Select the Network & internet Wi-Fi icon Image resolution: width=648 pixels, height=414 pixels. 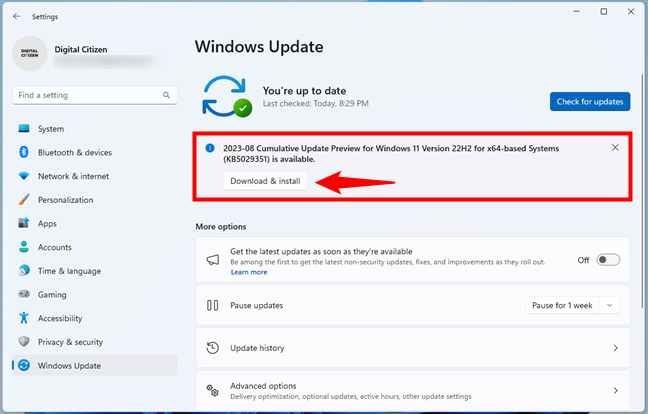[x=24, y=176]
